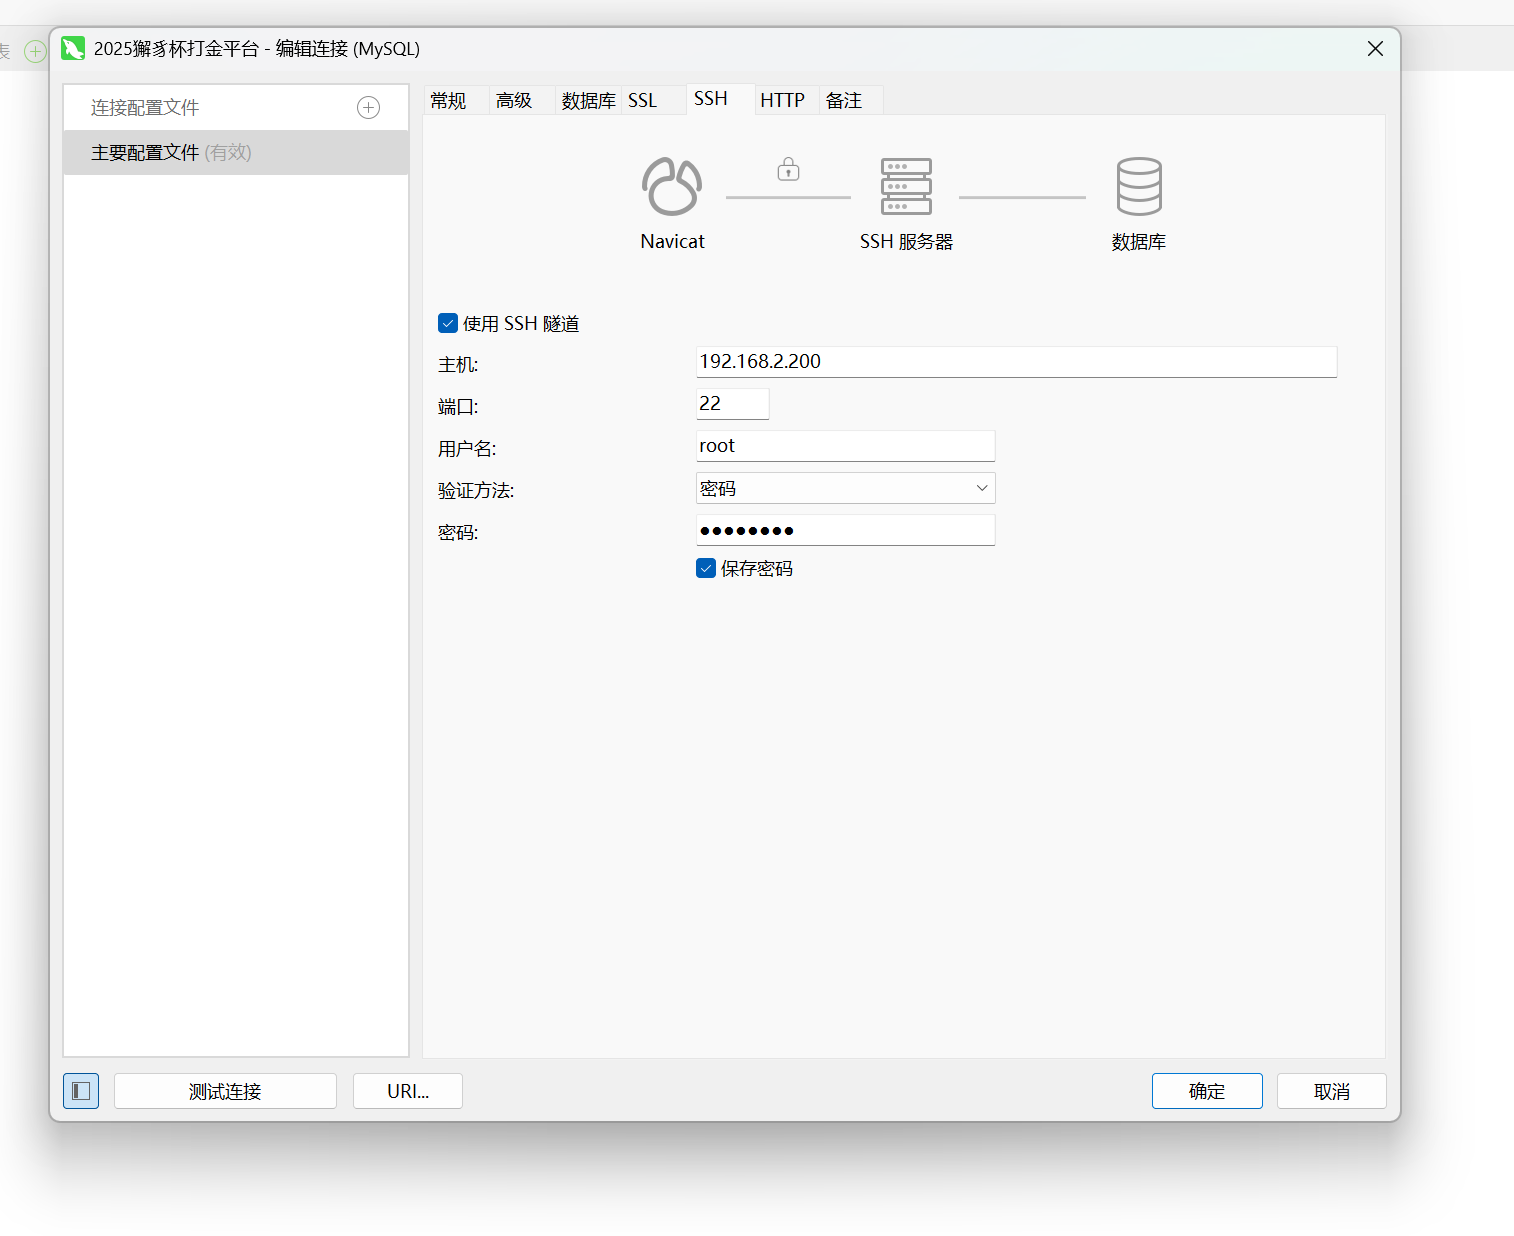Screen dimensions: 1514x1236
Task: Click the 验证方法: label
Action: tap(476, 491)
